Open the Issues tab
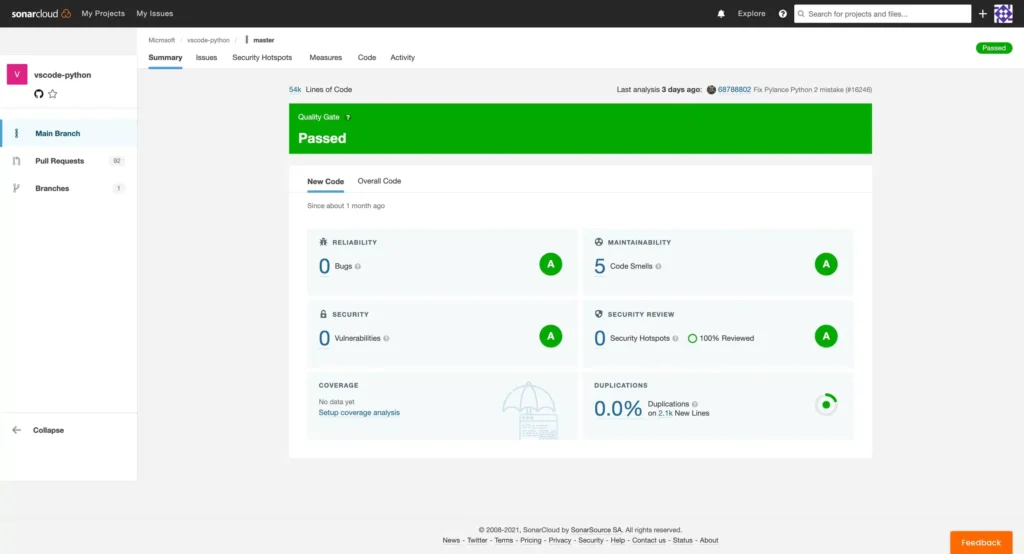 [206, 57]
